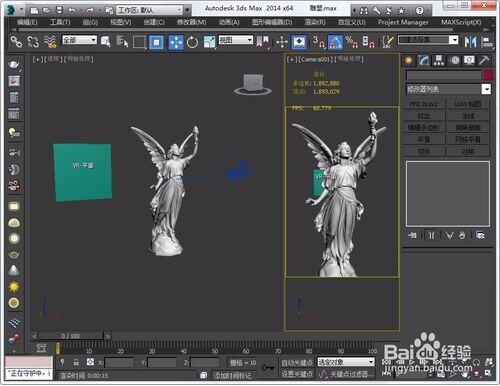The height and width of the screenshot is (386, 500).
Task: Click the binoculars search icon
Action: pyautogui.click(x=364, y=11)
